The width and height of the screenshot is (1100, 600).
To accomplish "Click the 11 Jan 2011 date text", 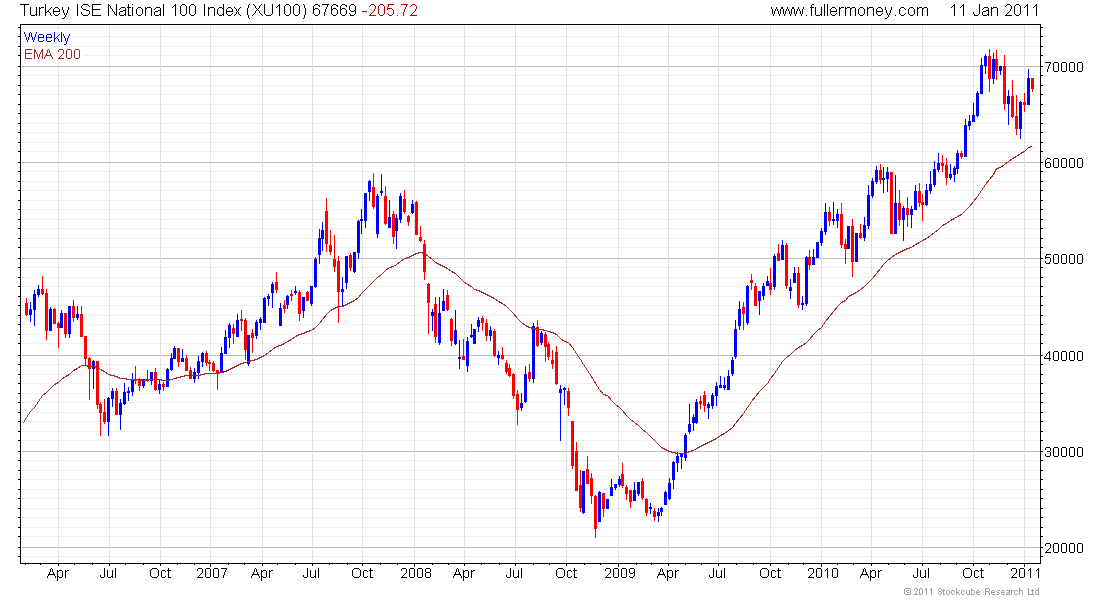I will pyautogui.click(x=994, y=11).
